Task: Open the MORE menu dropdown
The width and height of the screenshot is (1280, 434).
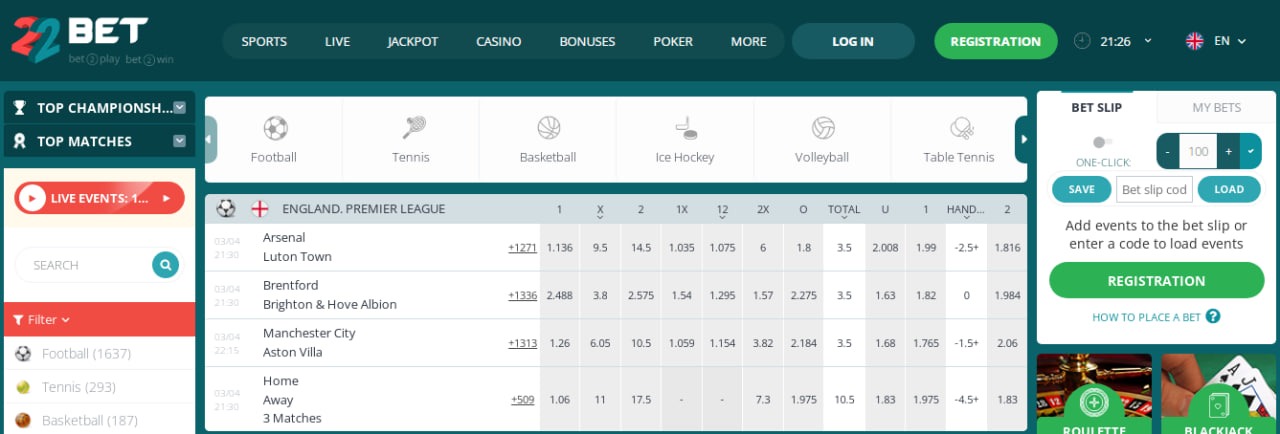Action: [748, 41]
